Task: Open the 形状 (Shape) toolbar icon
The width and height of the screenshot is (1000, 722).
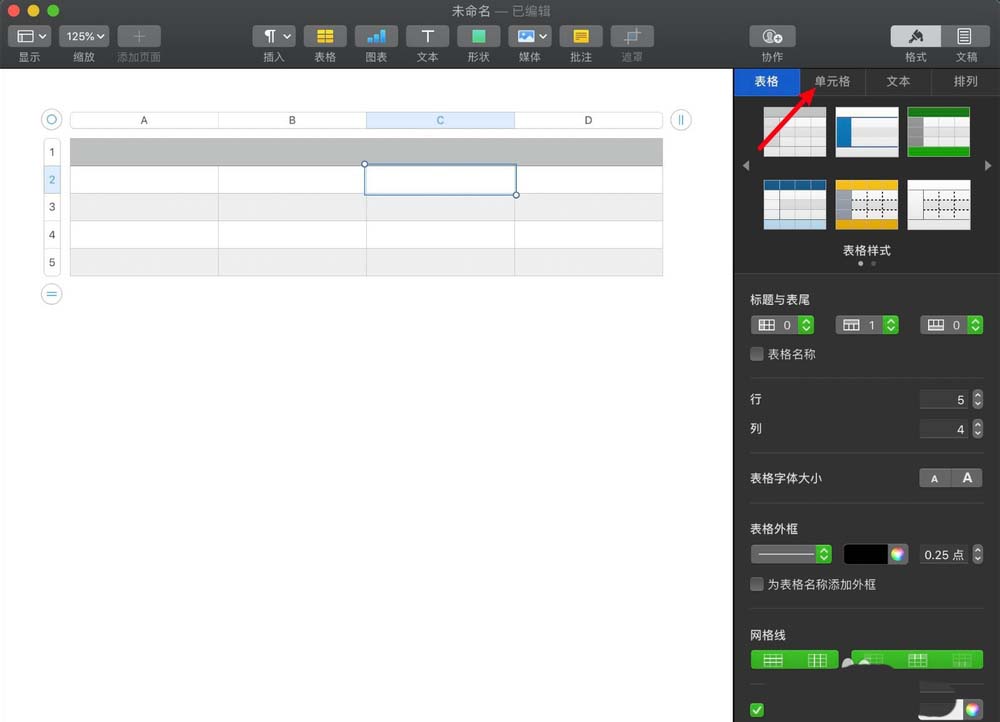Action: 478,37
